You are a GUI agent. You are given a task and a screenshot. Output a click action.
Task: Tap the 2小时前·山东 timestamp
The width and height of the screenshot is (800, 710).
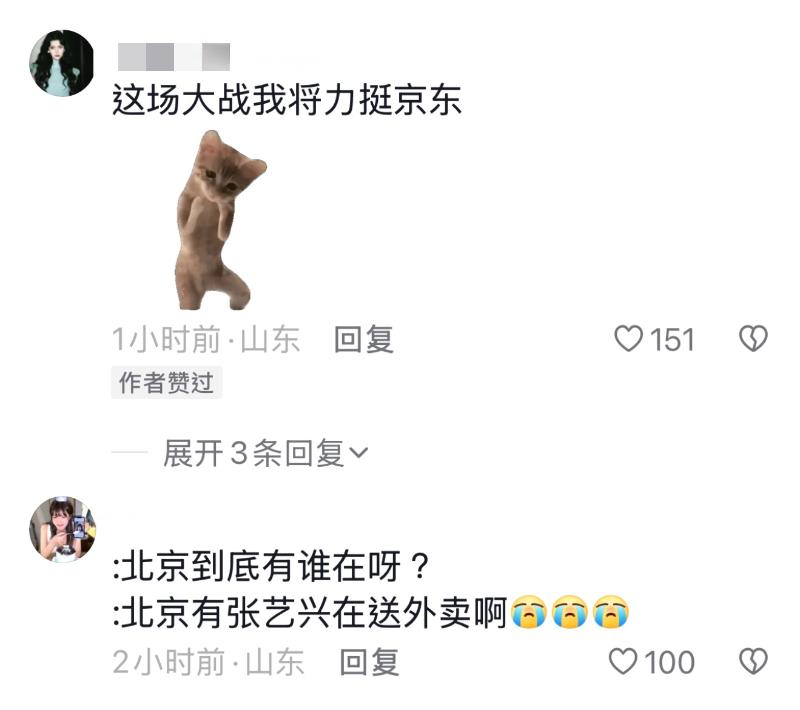coord(208,662)
